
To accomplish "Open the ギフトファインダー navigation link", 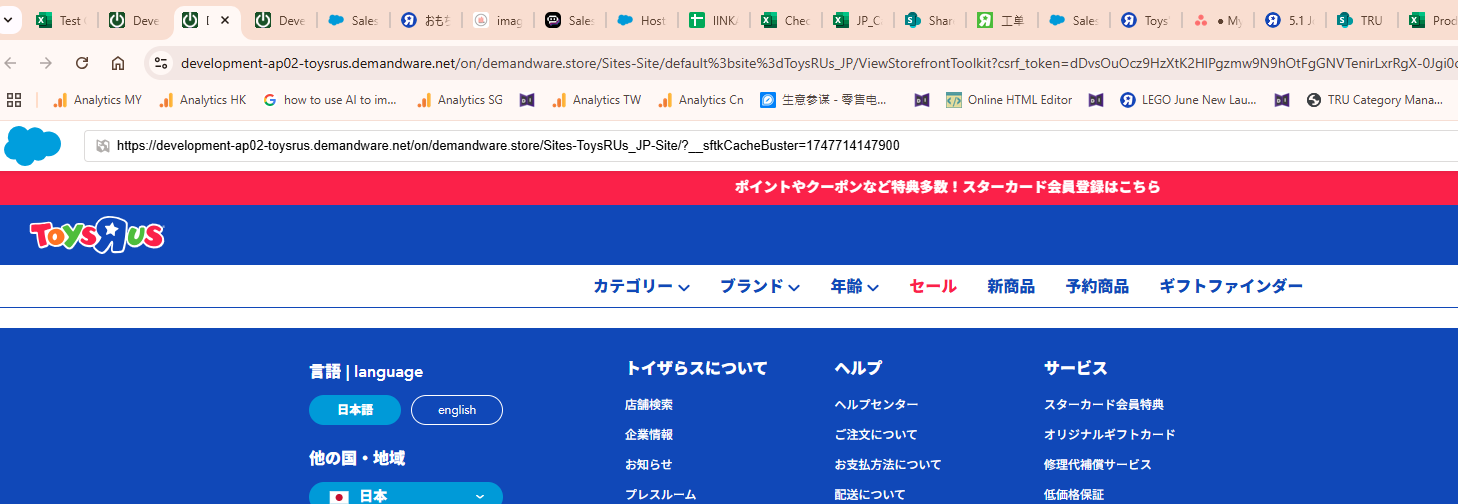I will pyautogui.click(x=1231, y=286).
